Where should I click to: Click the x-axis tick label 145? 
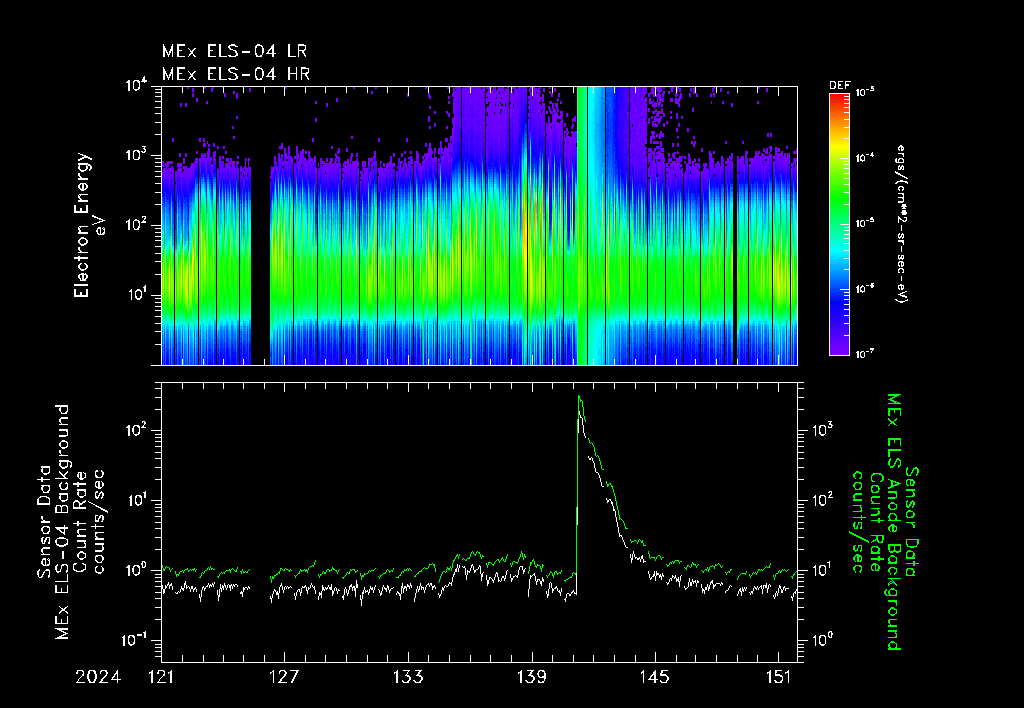click(655, 677)
